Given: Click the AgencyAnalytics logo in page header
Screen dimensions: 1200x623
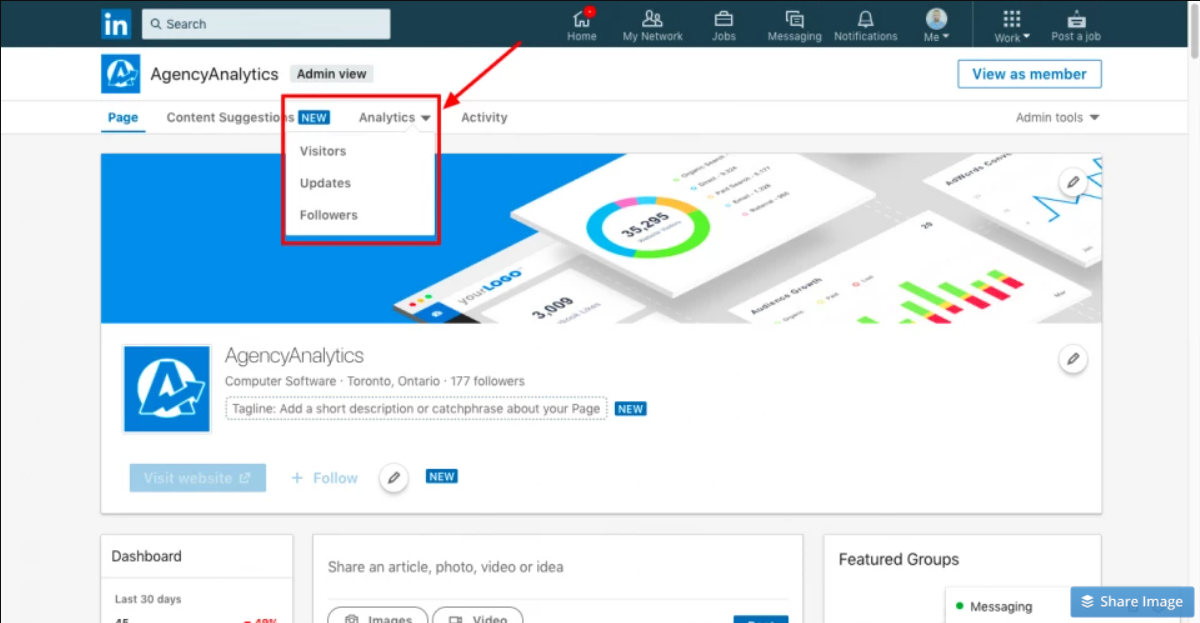Looking at the screenshot, I should [121, 74].
